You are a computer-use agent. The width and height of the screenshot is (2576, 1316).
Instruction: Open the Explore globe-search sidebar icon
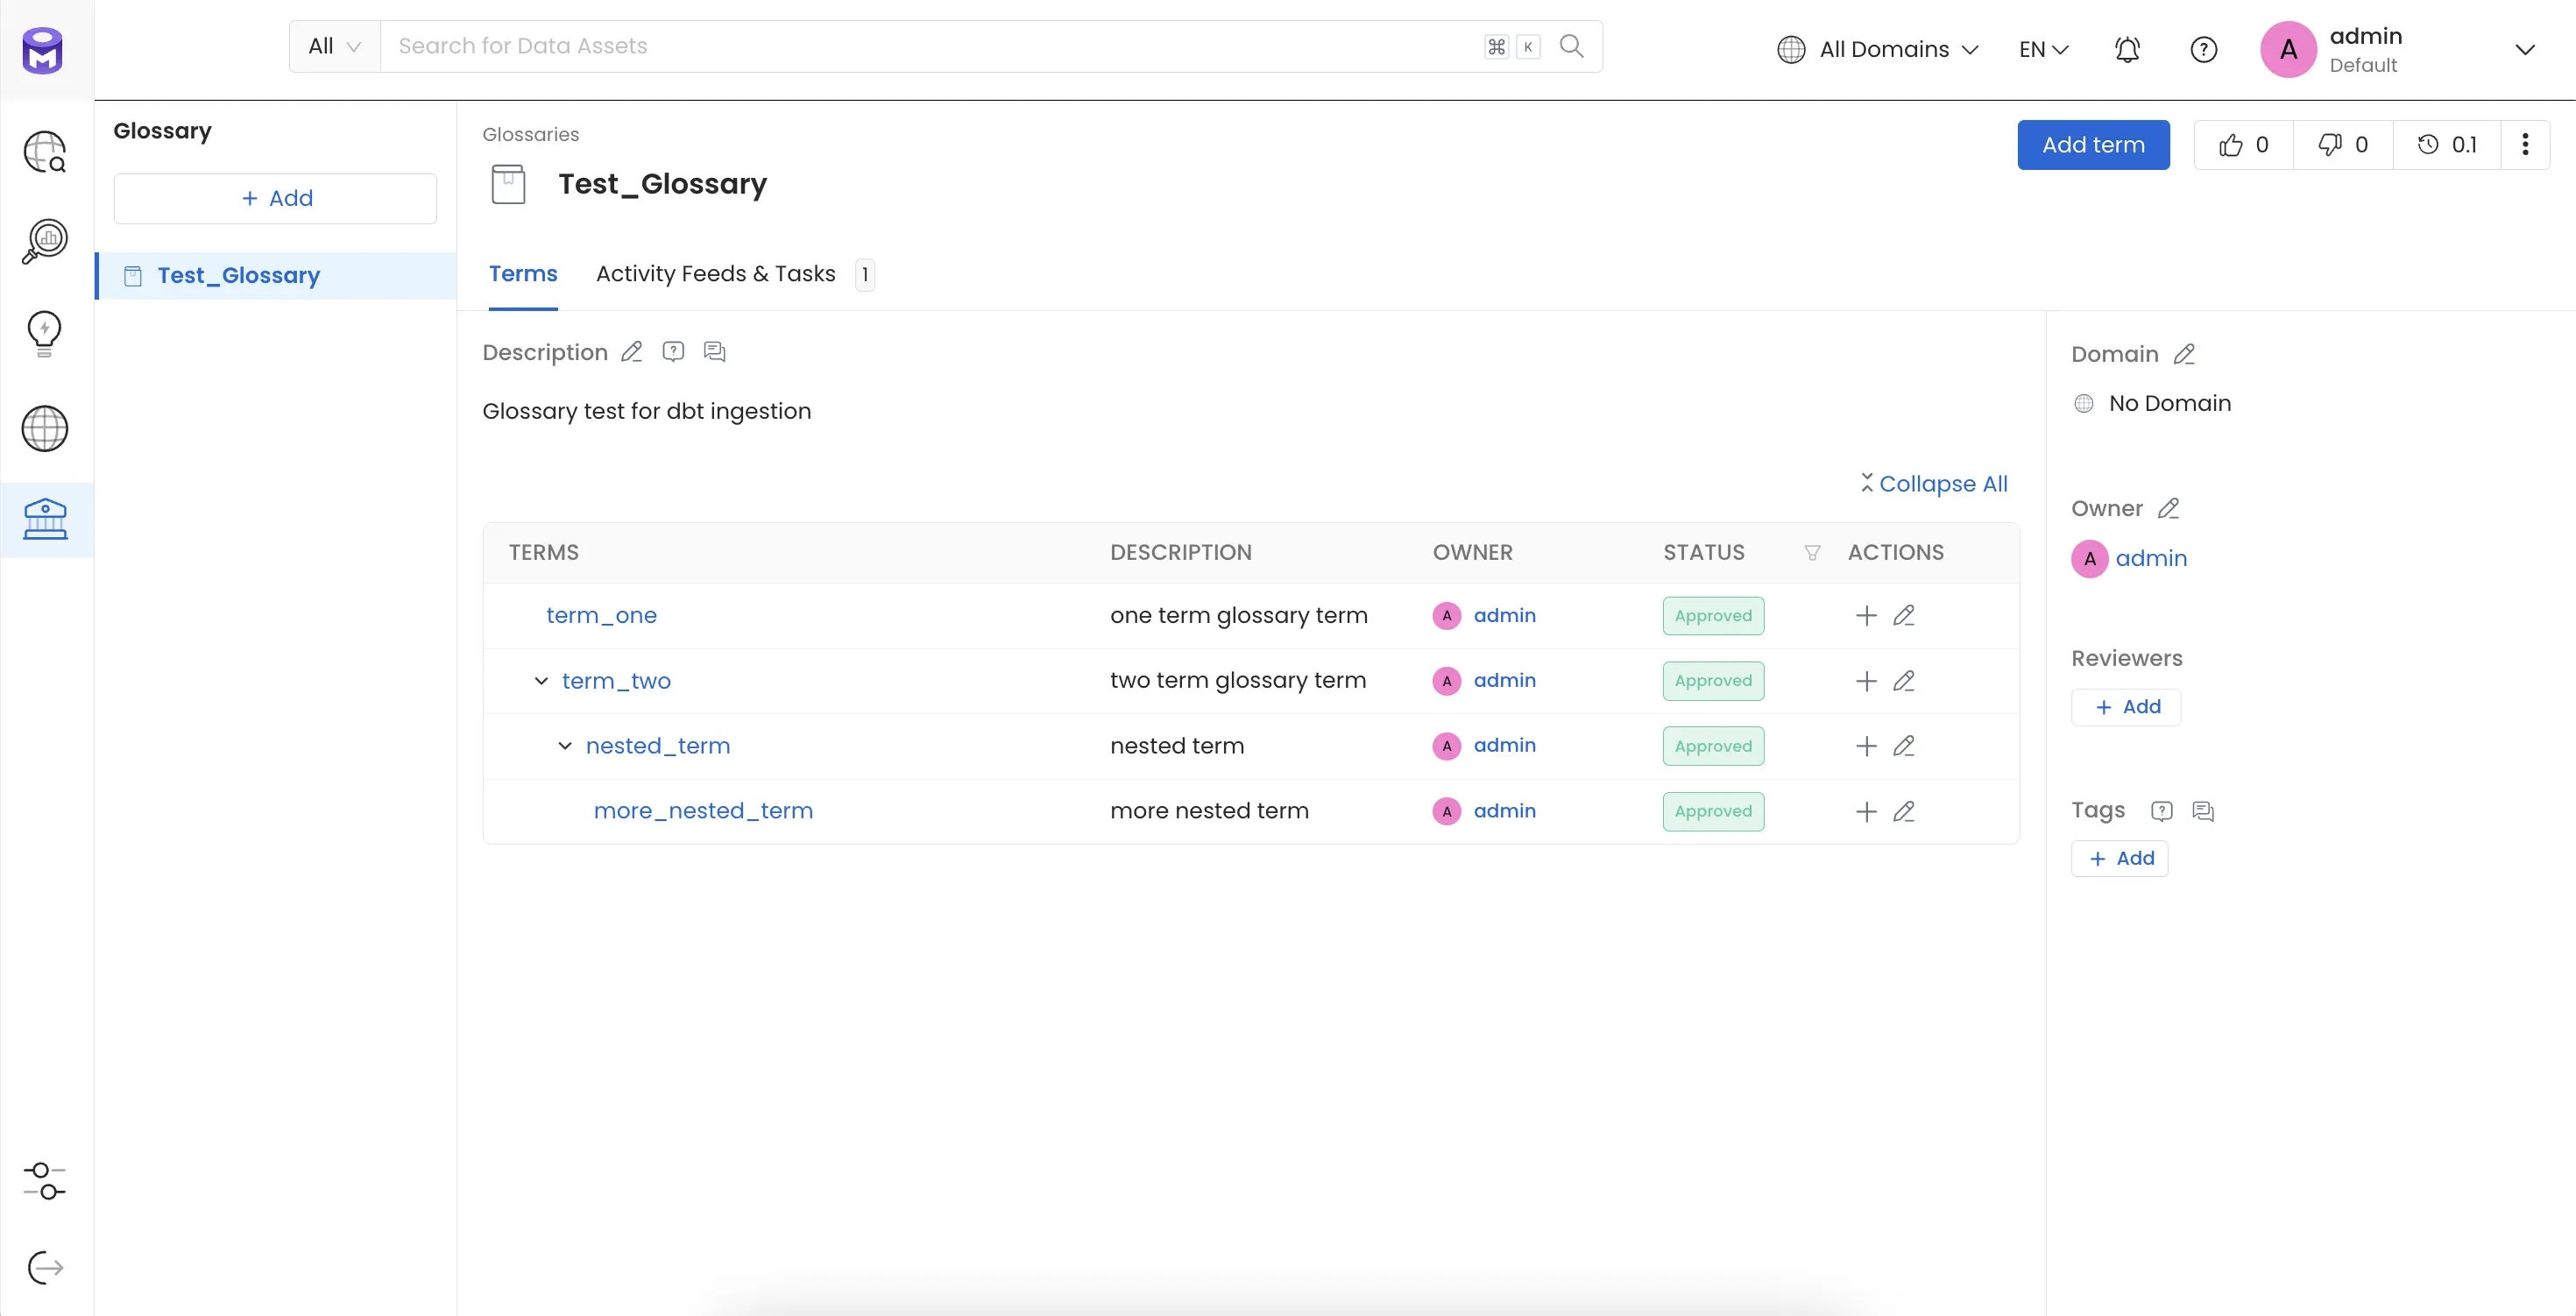(x=45, y=152)
